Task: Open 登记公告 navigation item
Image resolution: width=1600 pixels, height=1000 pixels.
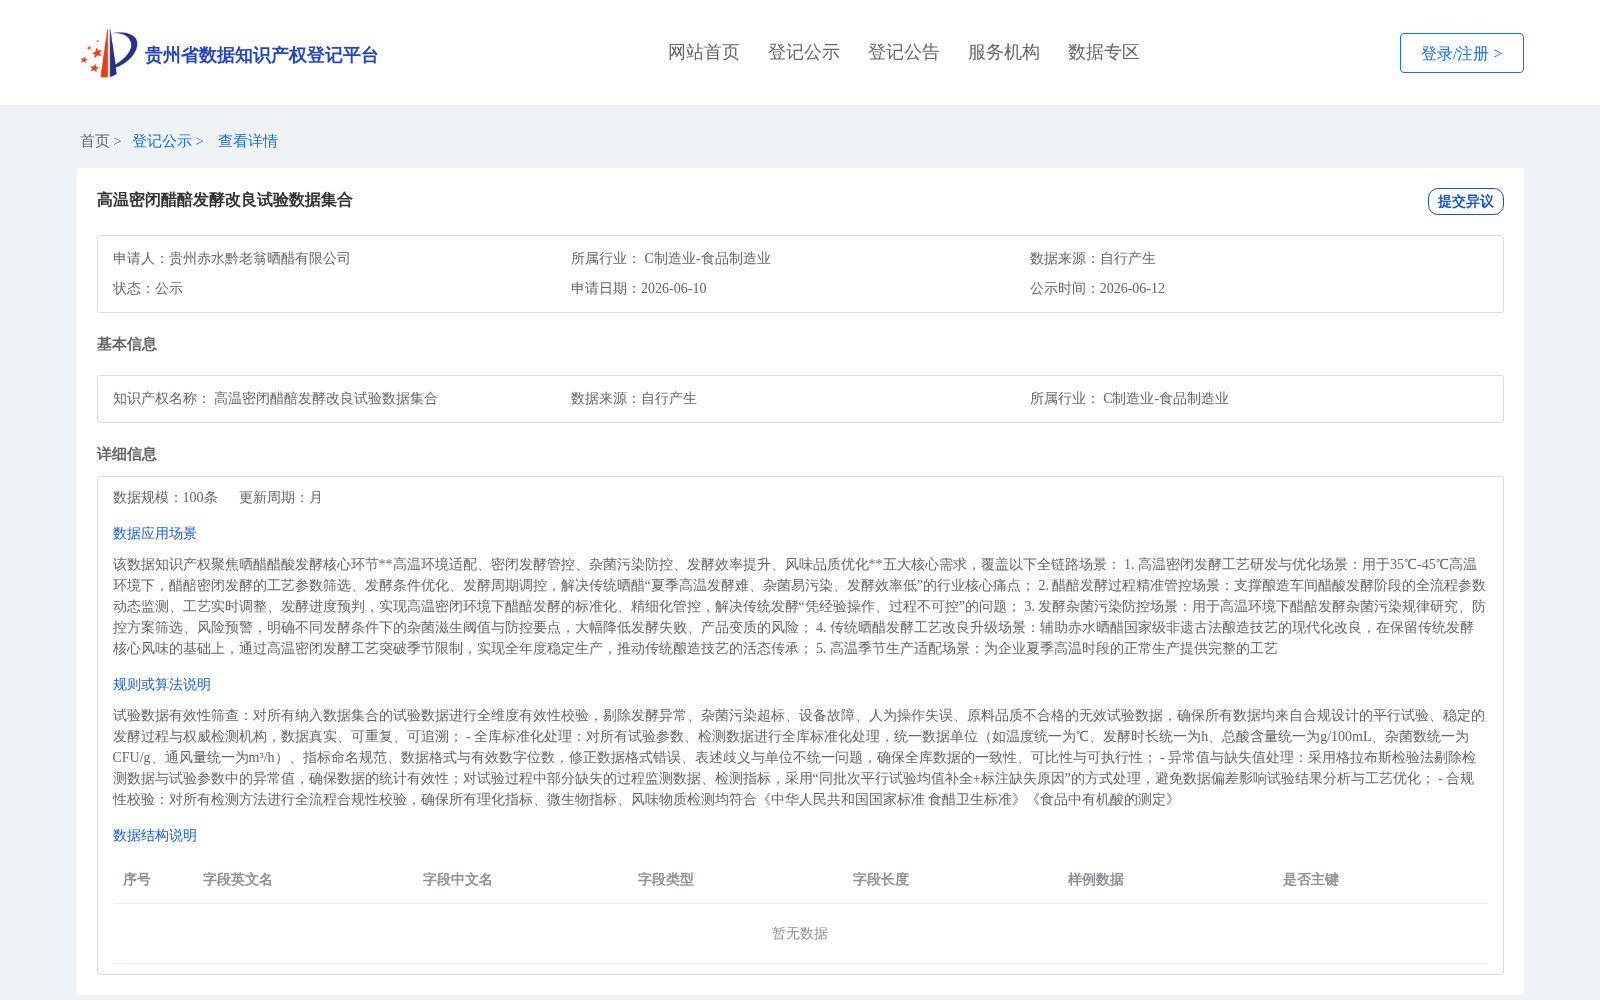Action: tap(904, 52)
